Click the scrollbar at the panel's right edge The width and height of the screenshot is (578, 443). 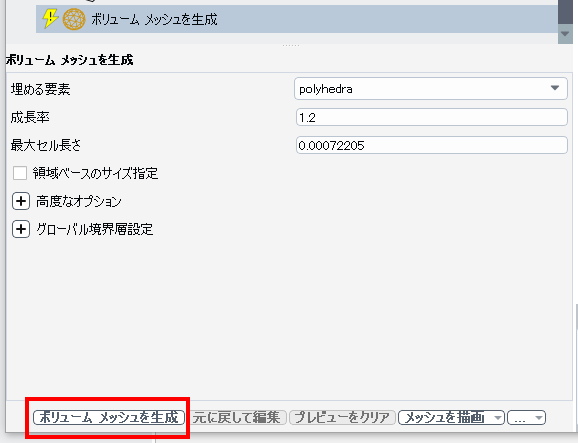point(576,316)
